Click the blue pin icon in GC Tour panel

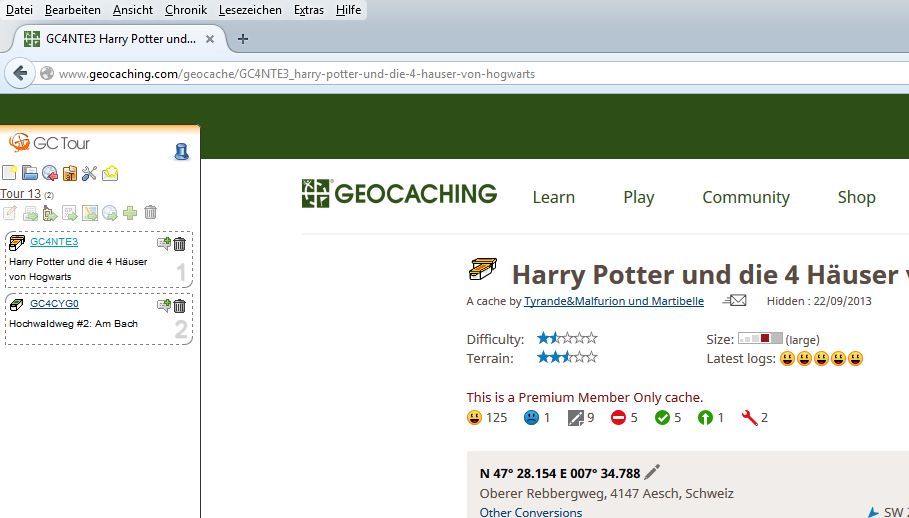[x=181, y=151]
